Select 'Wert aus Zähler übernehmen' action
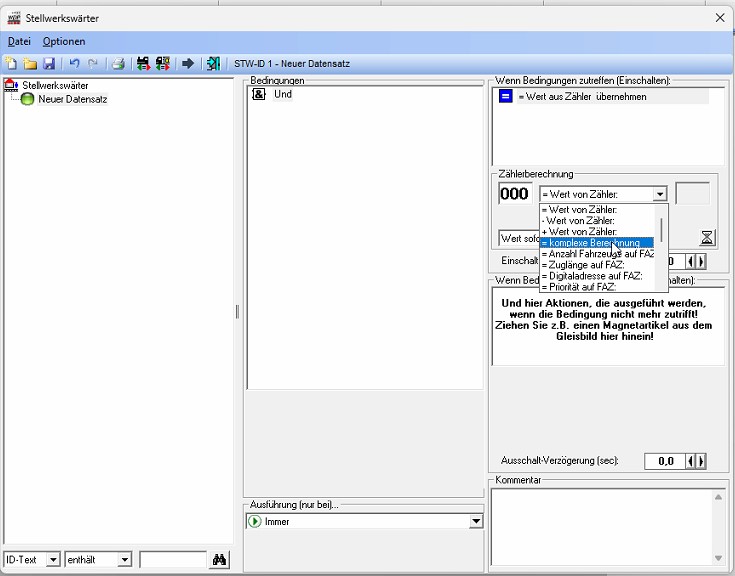Image resolution: width=735 pixels, height=576 pixels. 582,97
